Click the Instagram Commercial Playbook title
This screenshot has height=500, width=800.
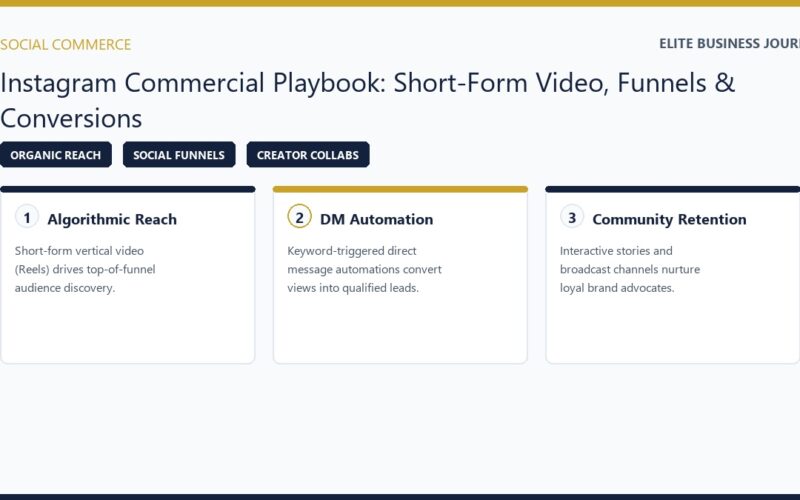pyautogui.click(x=367, y=101)
